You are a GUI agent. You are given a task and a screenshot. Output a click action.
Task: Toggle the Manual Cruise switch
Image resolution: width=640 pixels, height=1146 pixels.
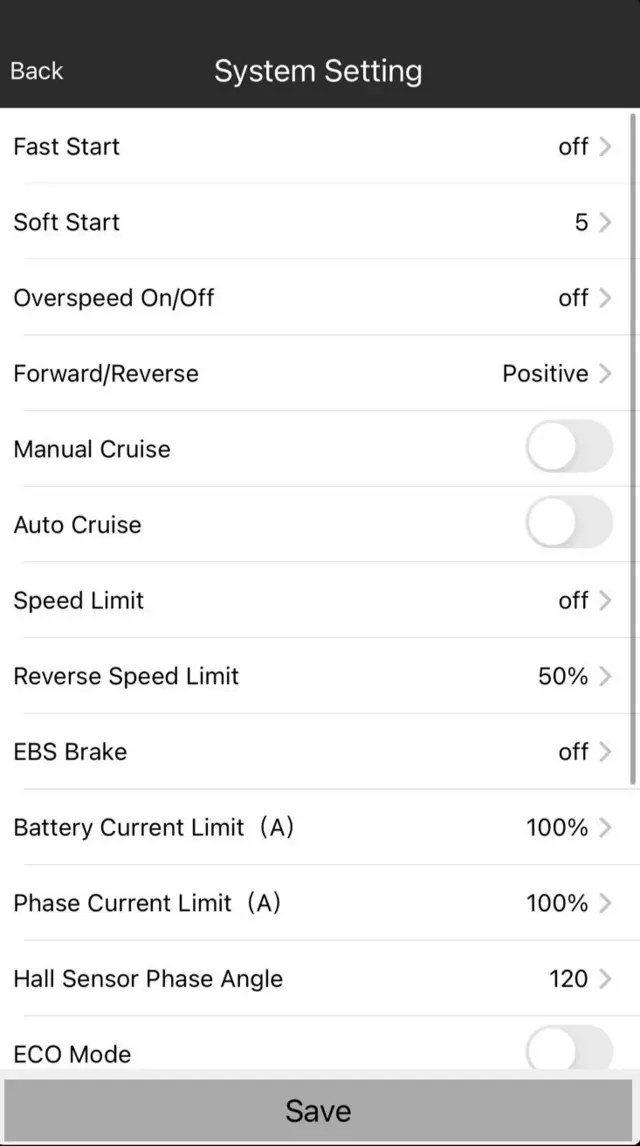click(569, 447)
